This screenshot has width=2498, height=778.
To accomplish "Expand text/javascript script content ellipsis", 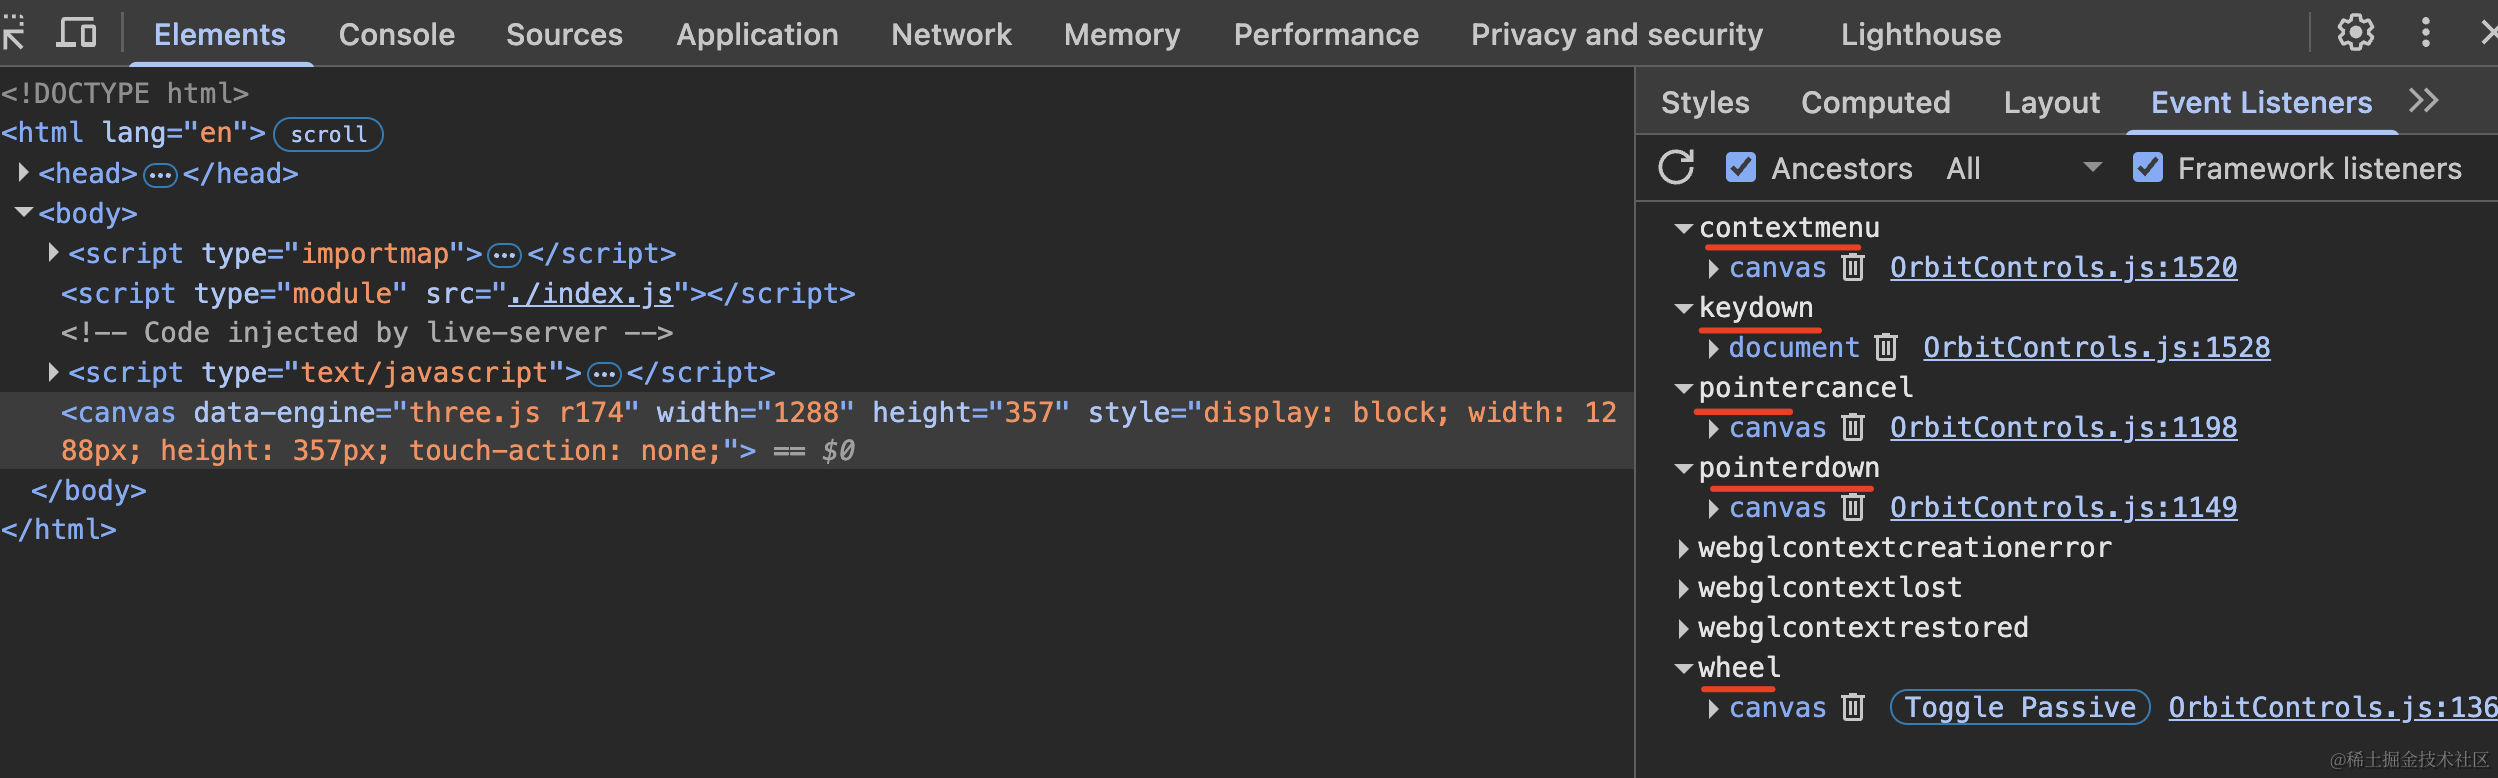I will (604, 375).
